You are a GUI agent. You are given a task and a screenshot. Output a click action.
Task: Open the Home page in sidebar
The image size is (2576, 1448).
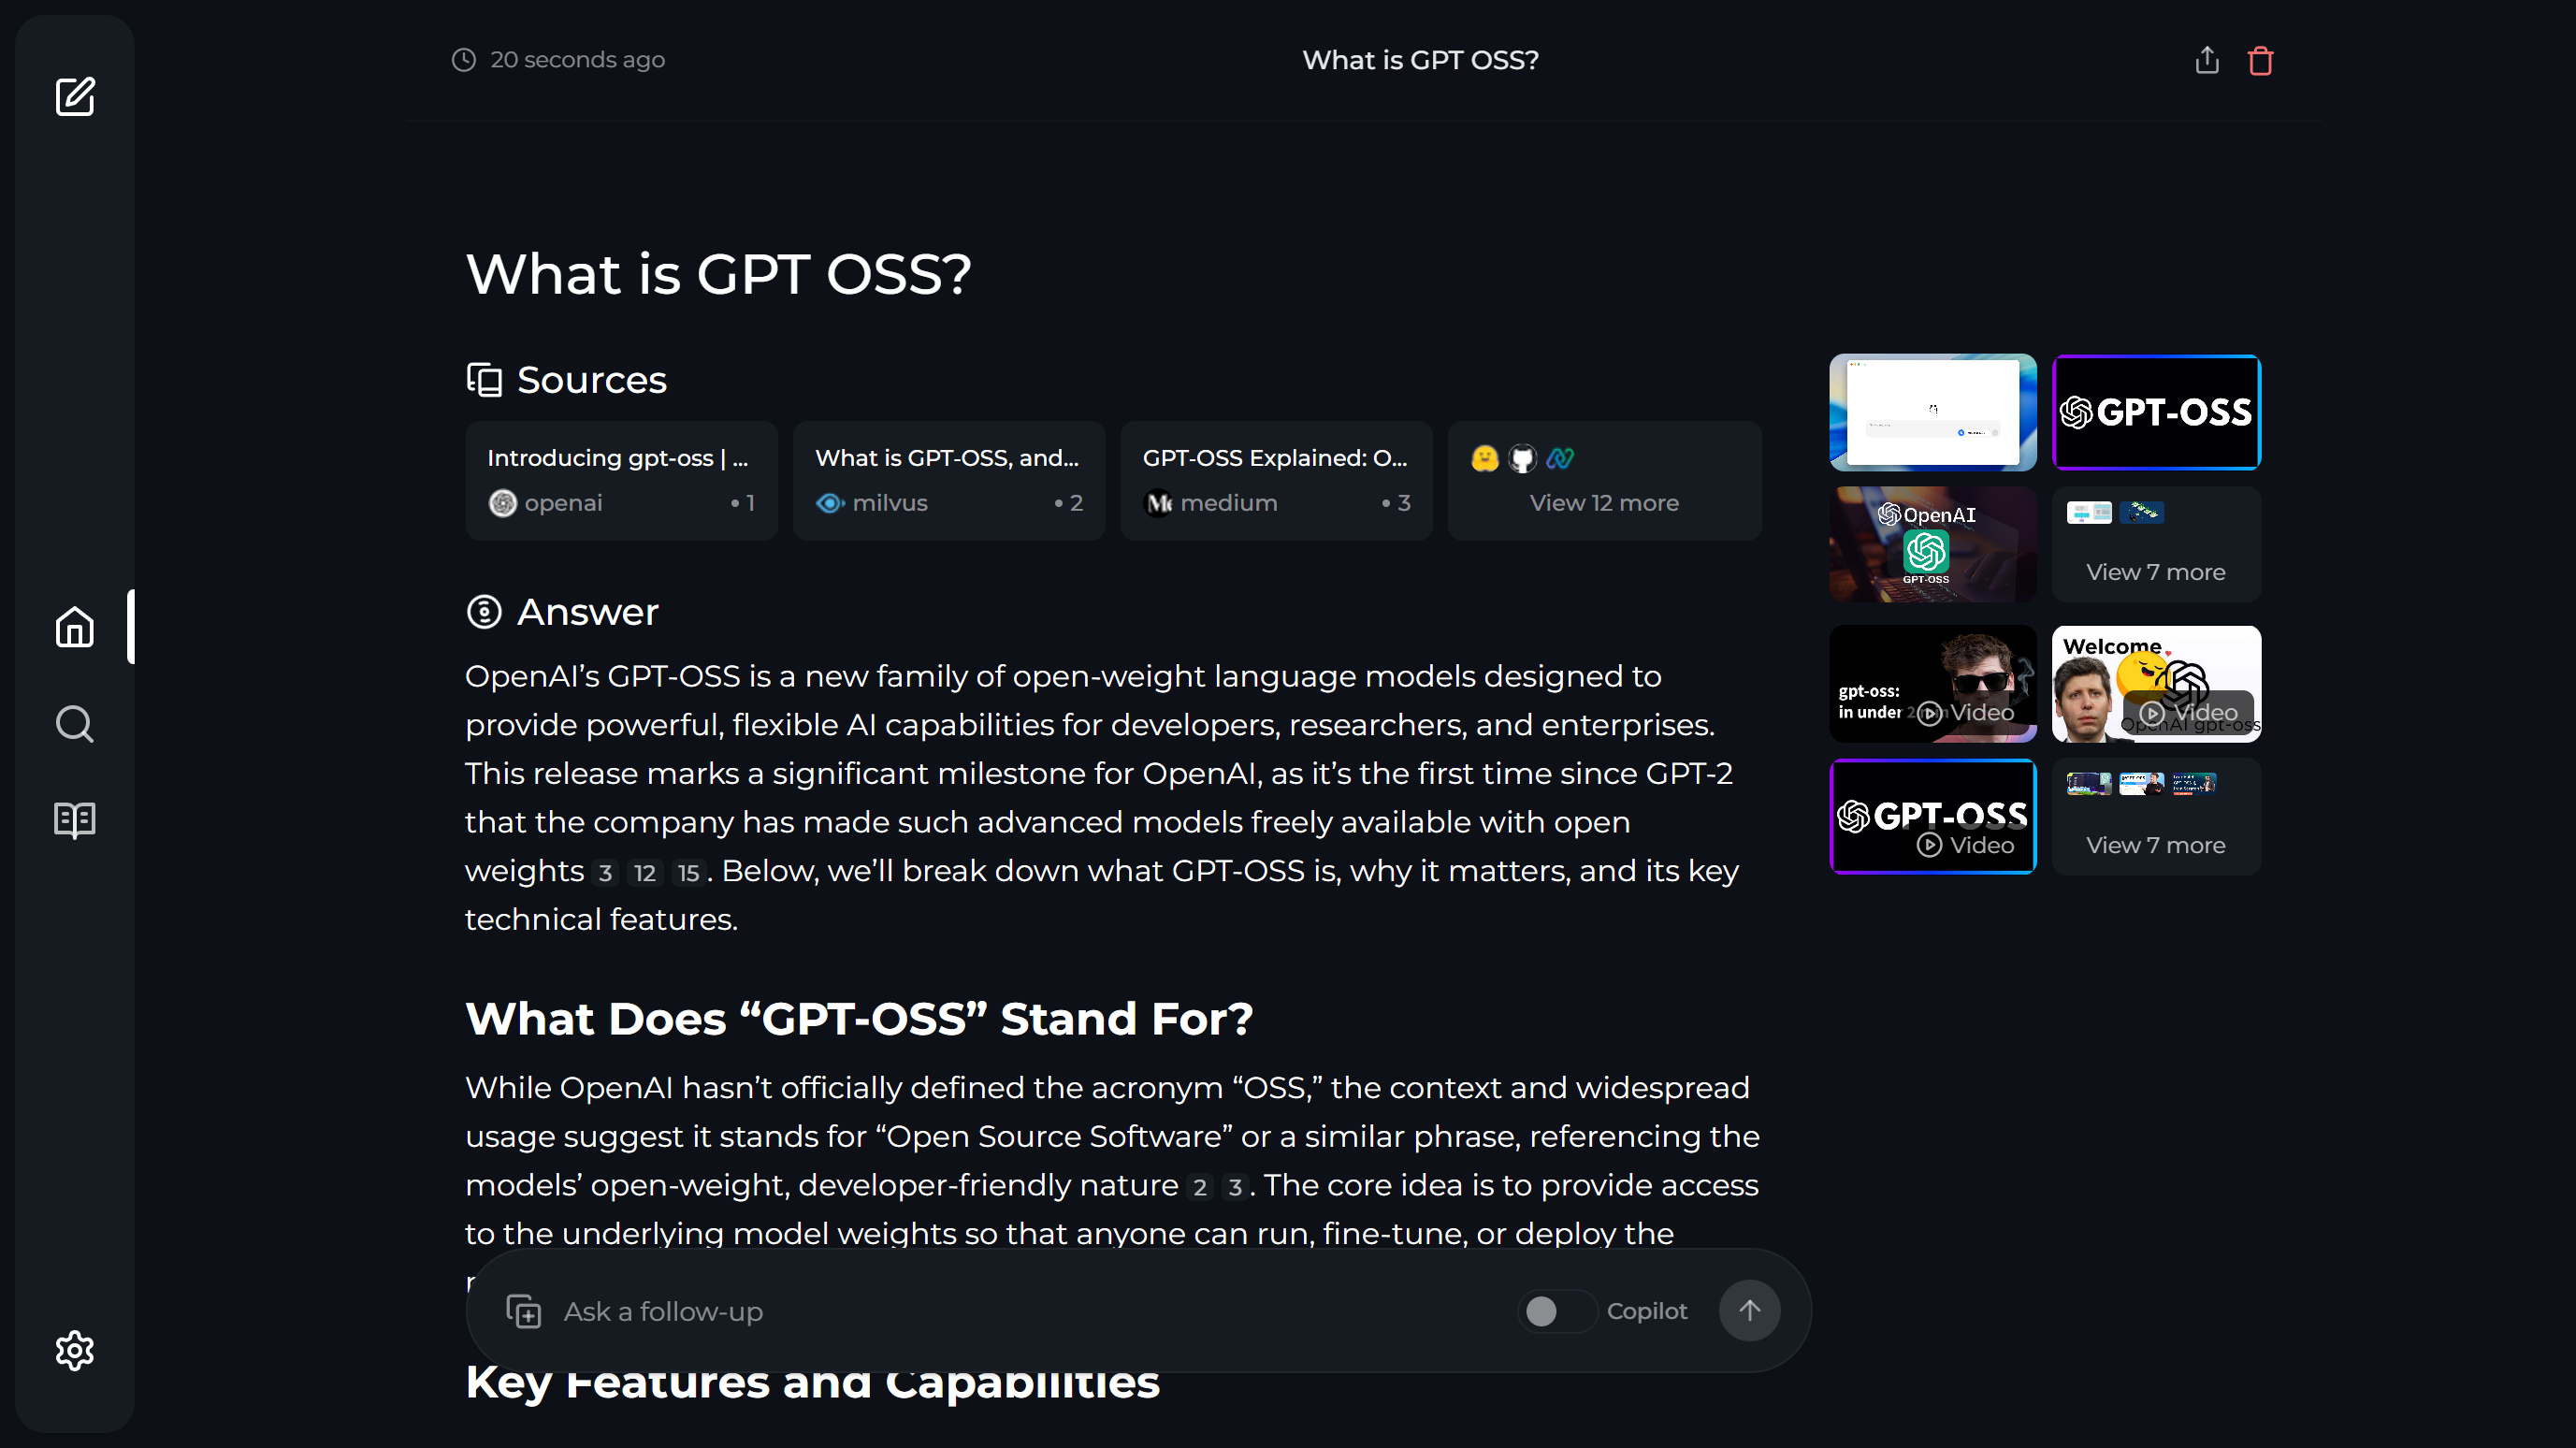[75, 627]
